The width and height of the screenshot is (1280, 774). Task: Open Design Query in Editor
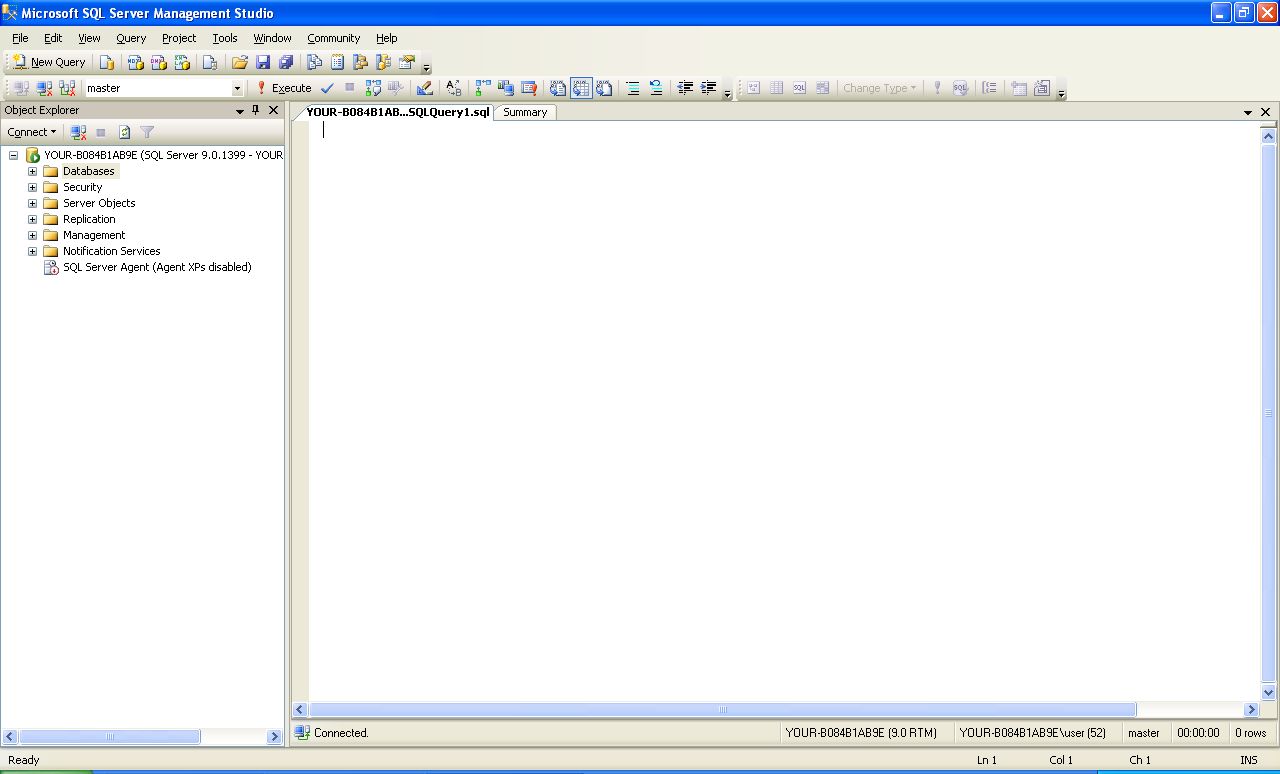[425, 88]
